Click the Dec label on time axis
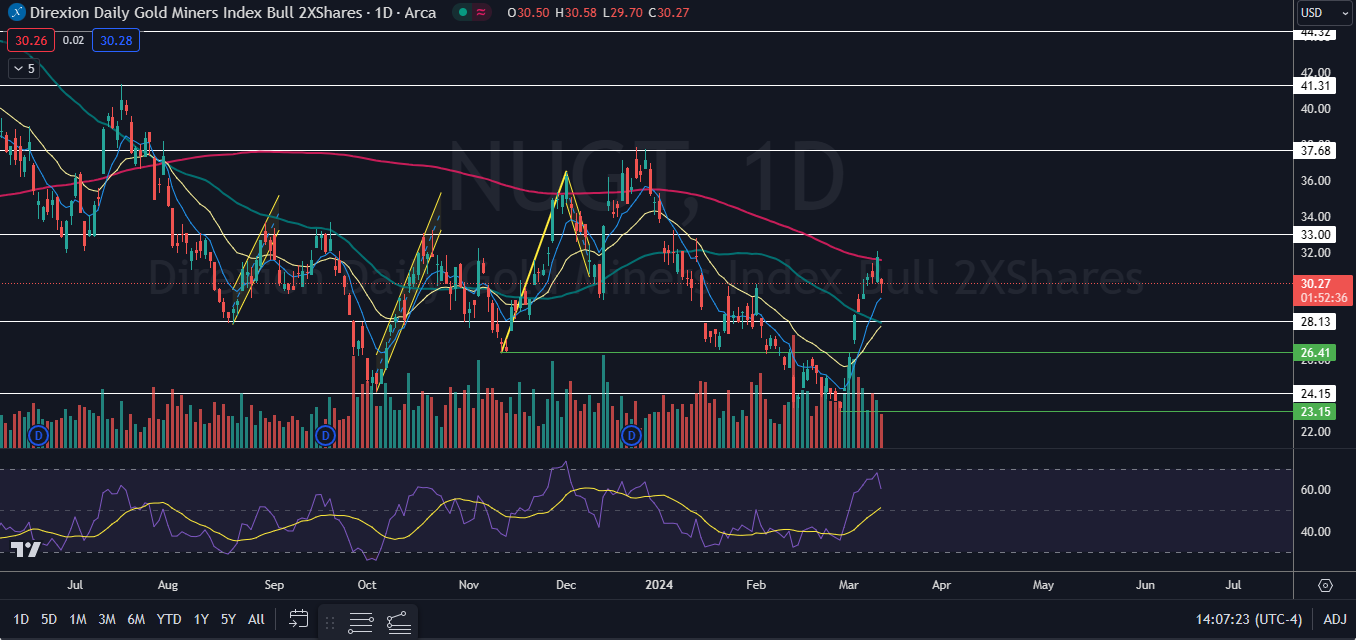Screen dimensions: 1356x640 tap(566, 584)
